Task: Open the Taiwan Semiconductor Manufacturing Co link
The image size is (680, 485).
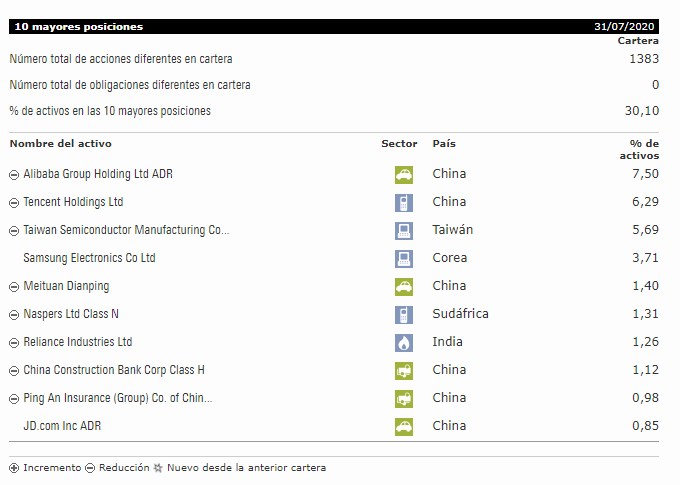Action: [126, 230]
